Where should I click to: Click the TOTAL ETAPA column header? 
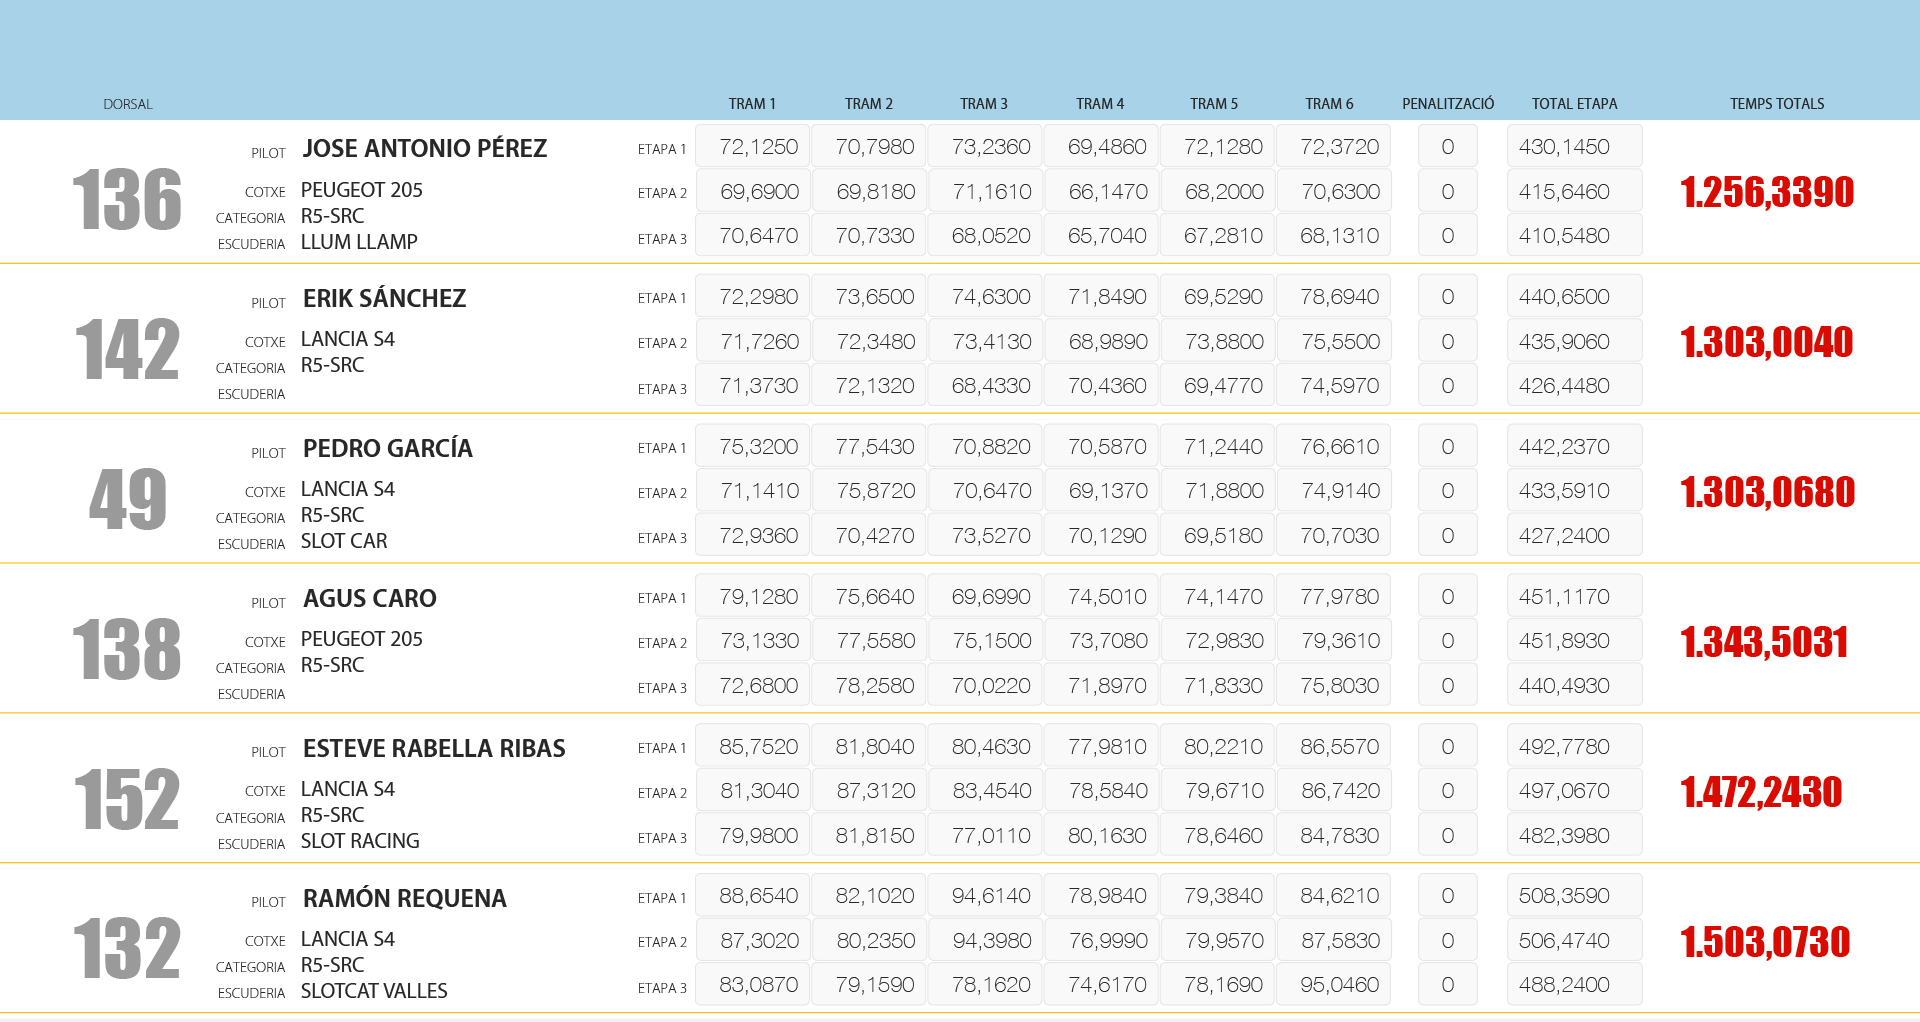1574,104
